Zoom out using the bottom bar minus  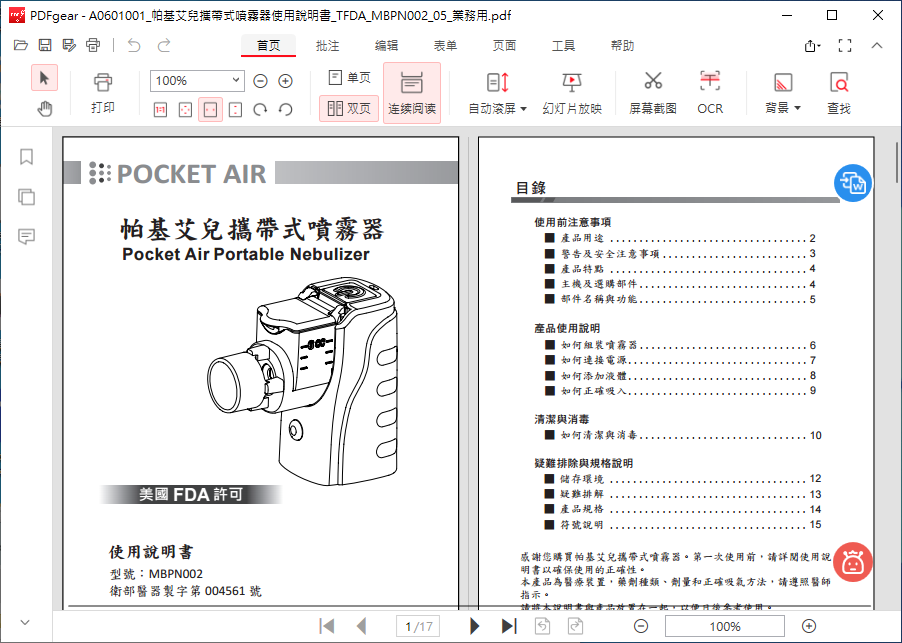[641, 626]
